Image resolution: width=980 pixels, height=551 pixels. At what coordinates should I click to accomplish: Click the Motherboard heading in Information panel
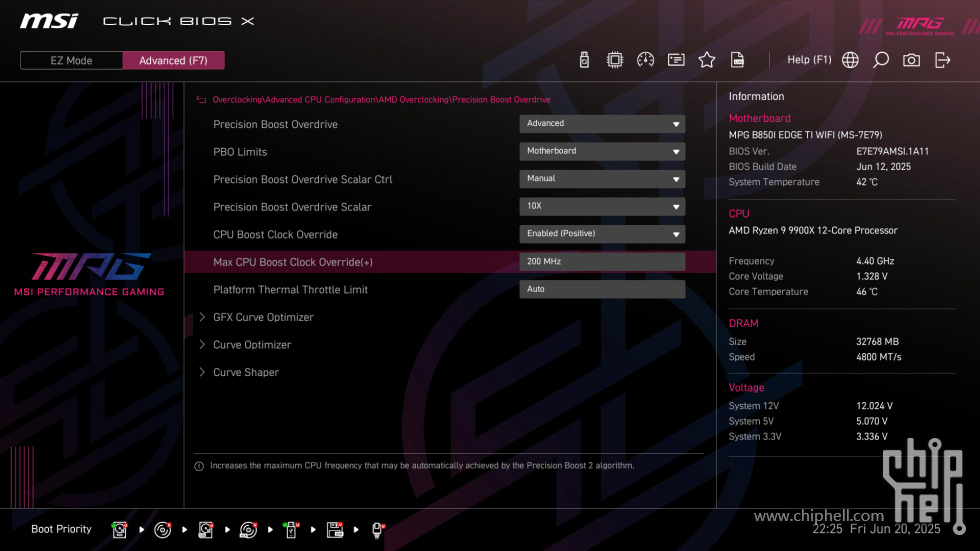[759, 118]
